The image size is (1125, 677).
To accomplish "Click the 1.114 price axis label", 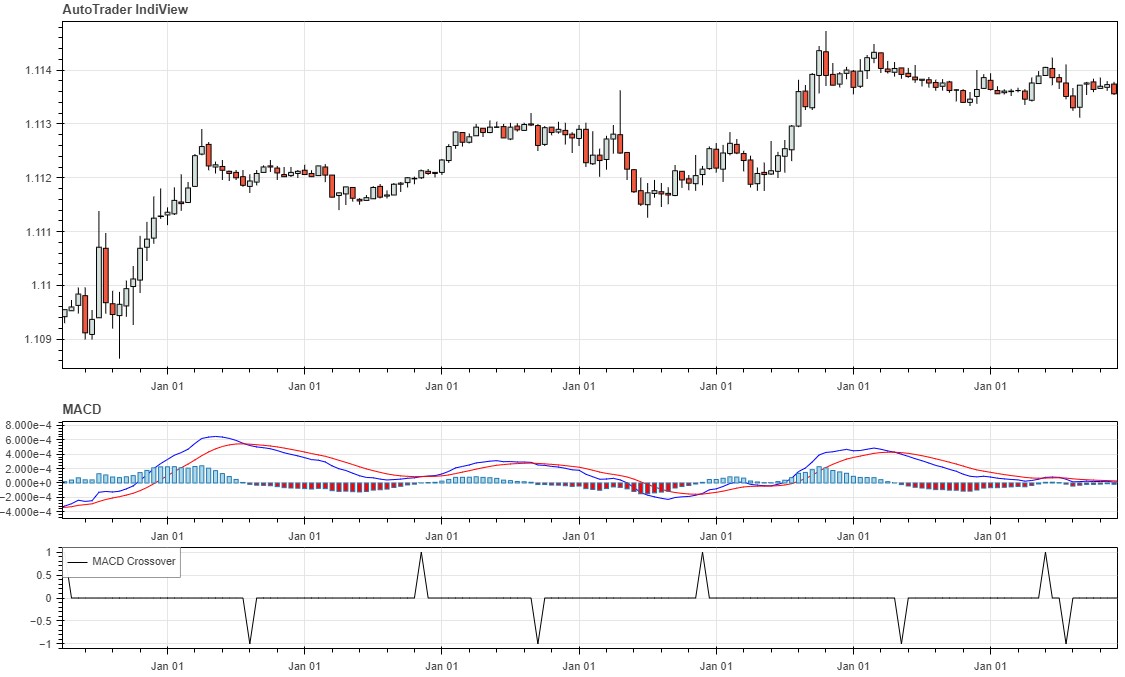I will point(41,70).
